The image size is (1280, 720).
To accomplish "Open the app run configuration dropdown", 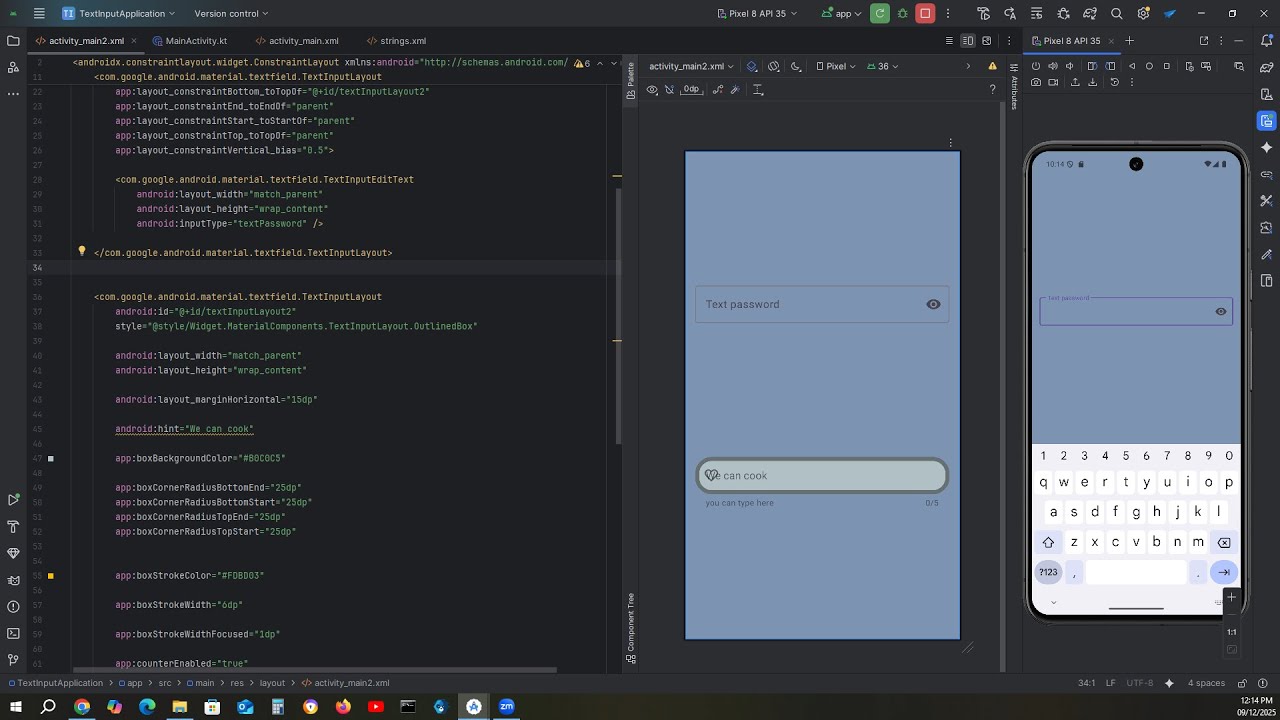I will 841,14.
